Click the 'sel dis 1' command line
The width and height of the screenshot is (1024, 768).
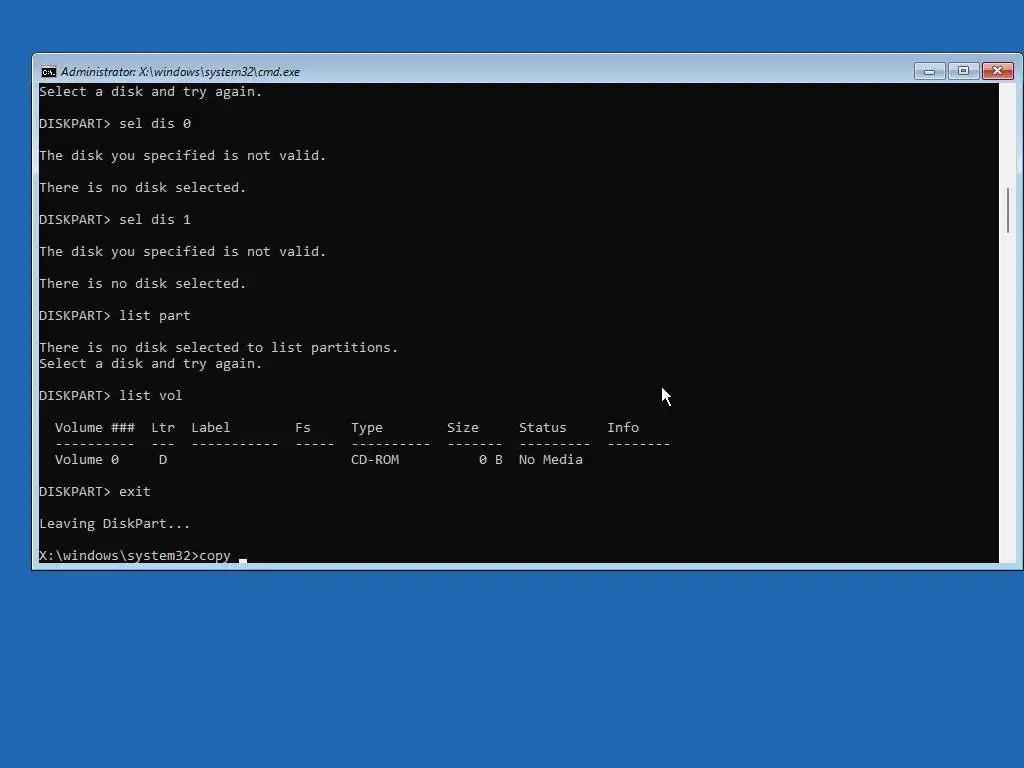click(115, 219)
